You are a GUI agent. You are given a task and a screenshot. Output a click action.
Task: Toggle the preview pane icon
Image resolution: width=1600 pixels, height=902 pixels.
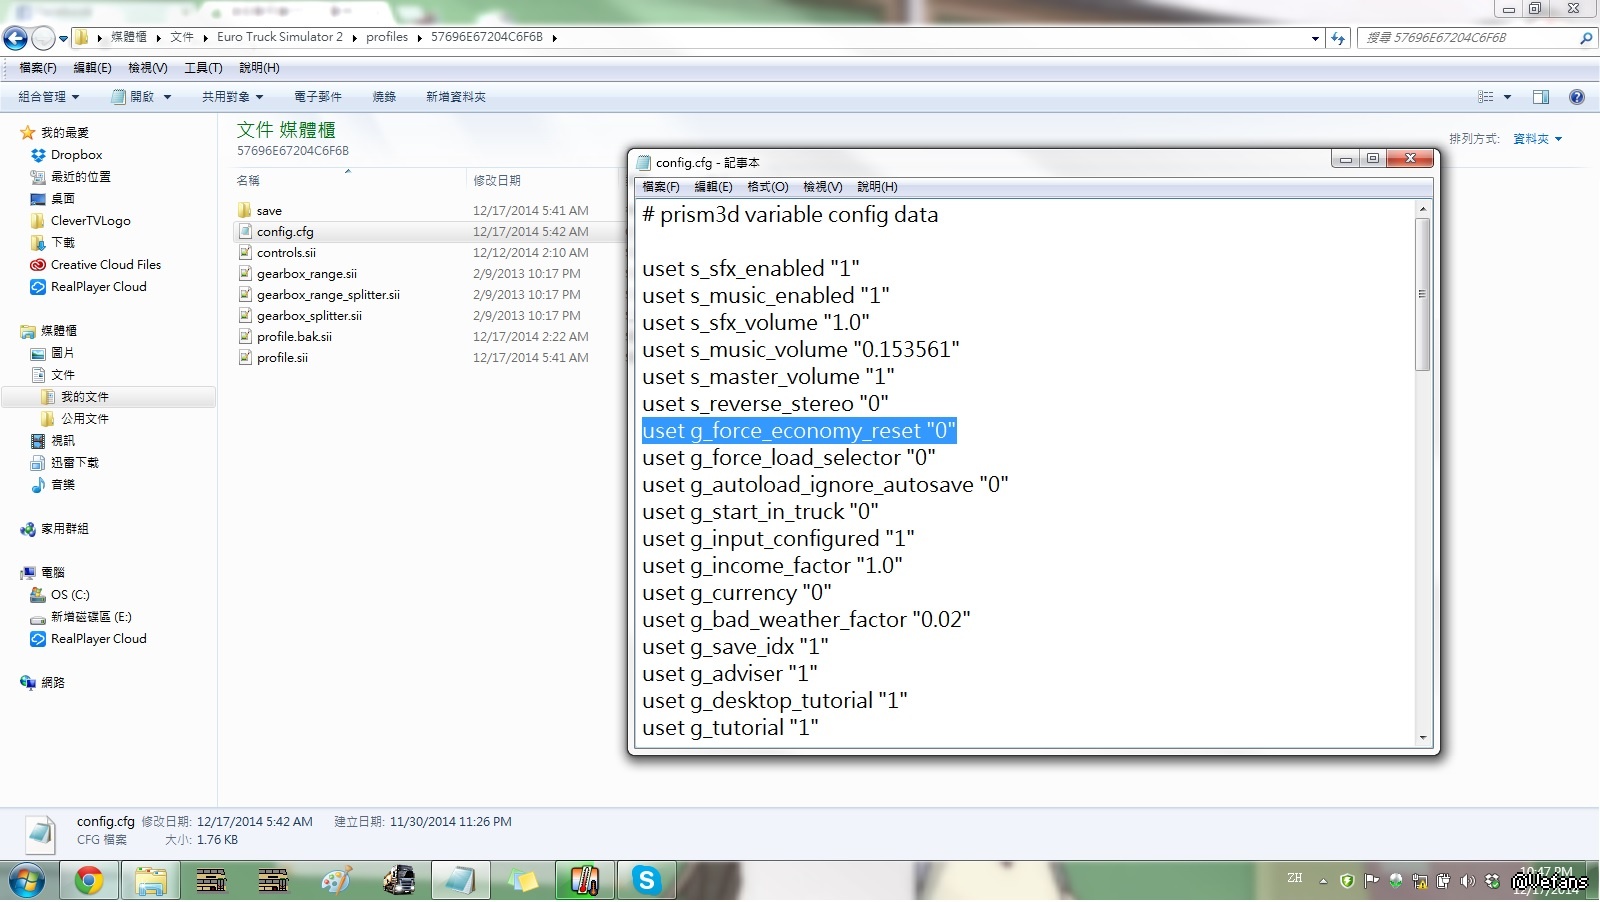point(1541,97)
